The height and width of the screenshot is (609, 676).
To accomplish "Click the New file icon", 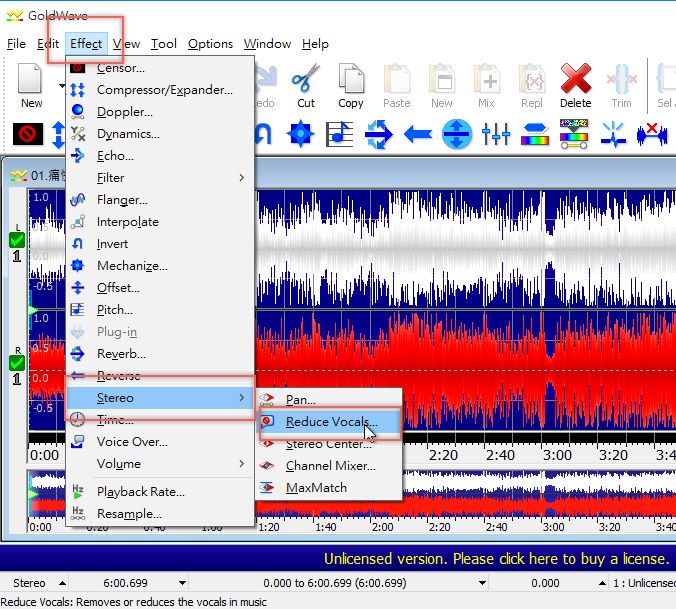I will (x=32, y=78).
